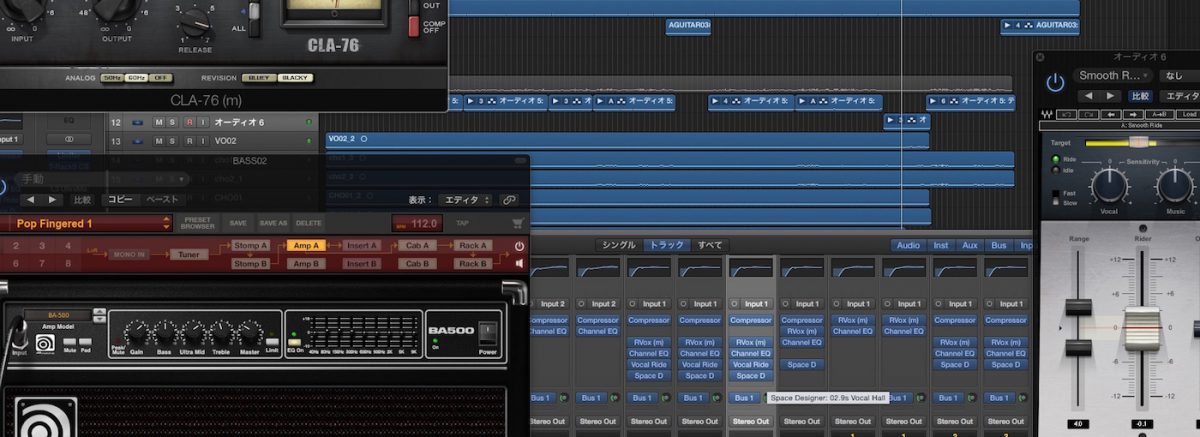The width and height of the screenshot is (1200, 437).
Task: Toggle EQ On button on amp
Action: tap(294, 342)
